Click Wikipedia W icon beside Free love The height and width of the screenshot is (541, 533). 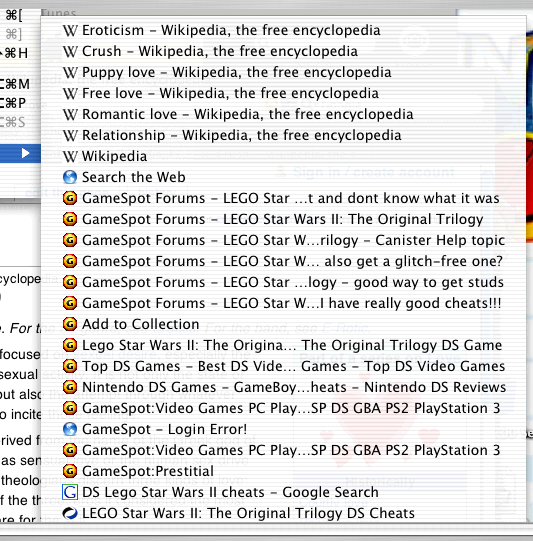[x=70, y=94]
